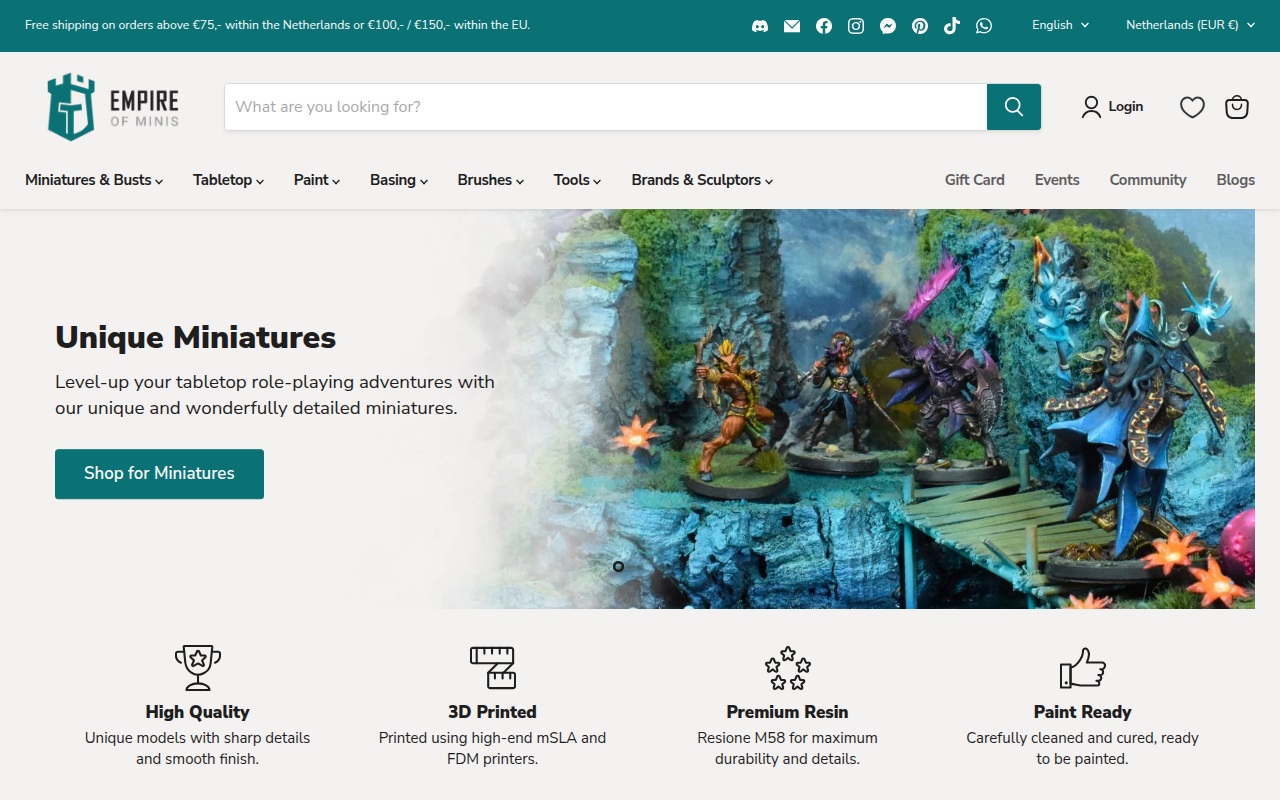This screenshot has width=1280, height=800.
Task: Open the TikTok icon link
Action: point(952,26)
